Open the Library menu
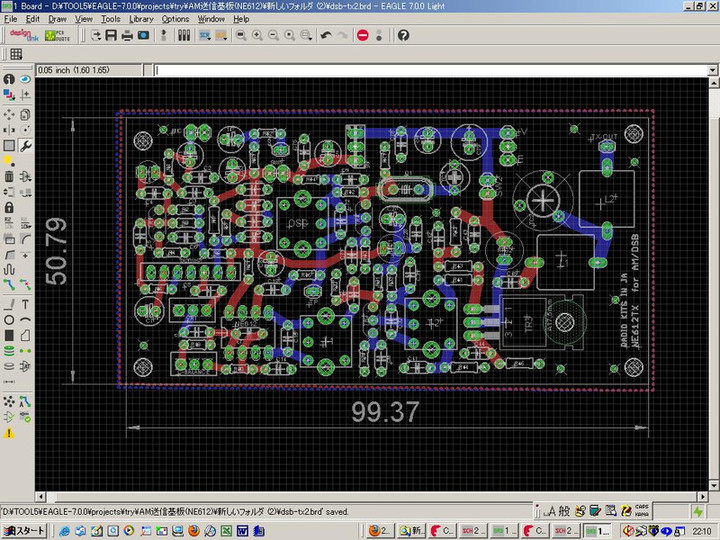Image resolution: width=720 pixels, height=540 pixels. (141, 19)
